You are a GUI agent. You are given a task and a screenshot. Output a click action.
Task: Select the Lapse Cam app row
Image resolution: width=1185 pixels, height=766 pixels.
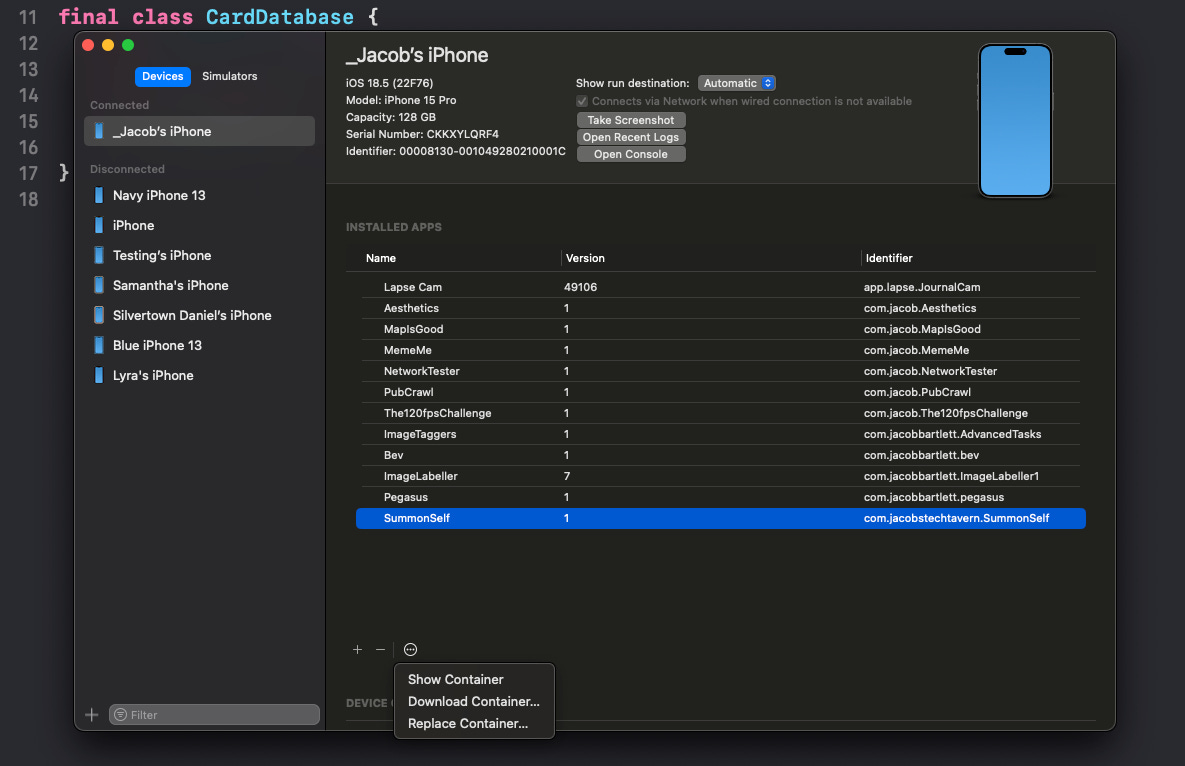(x=721, y=287)
